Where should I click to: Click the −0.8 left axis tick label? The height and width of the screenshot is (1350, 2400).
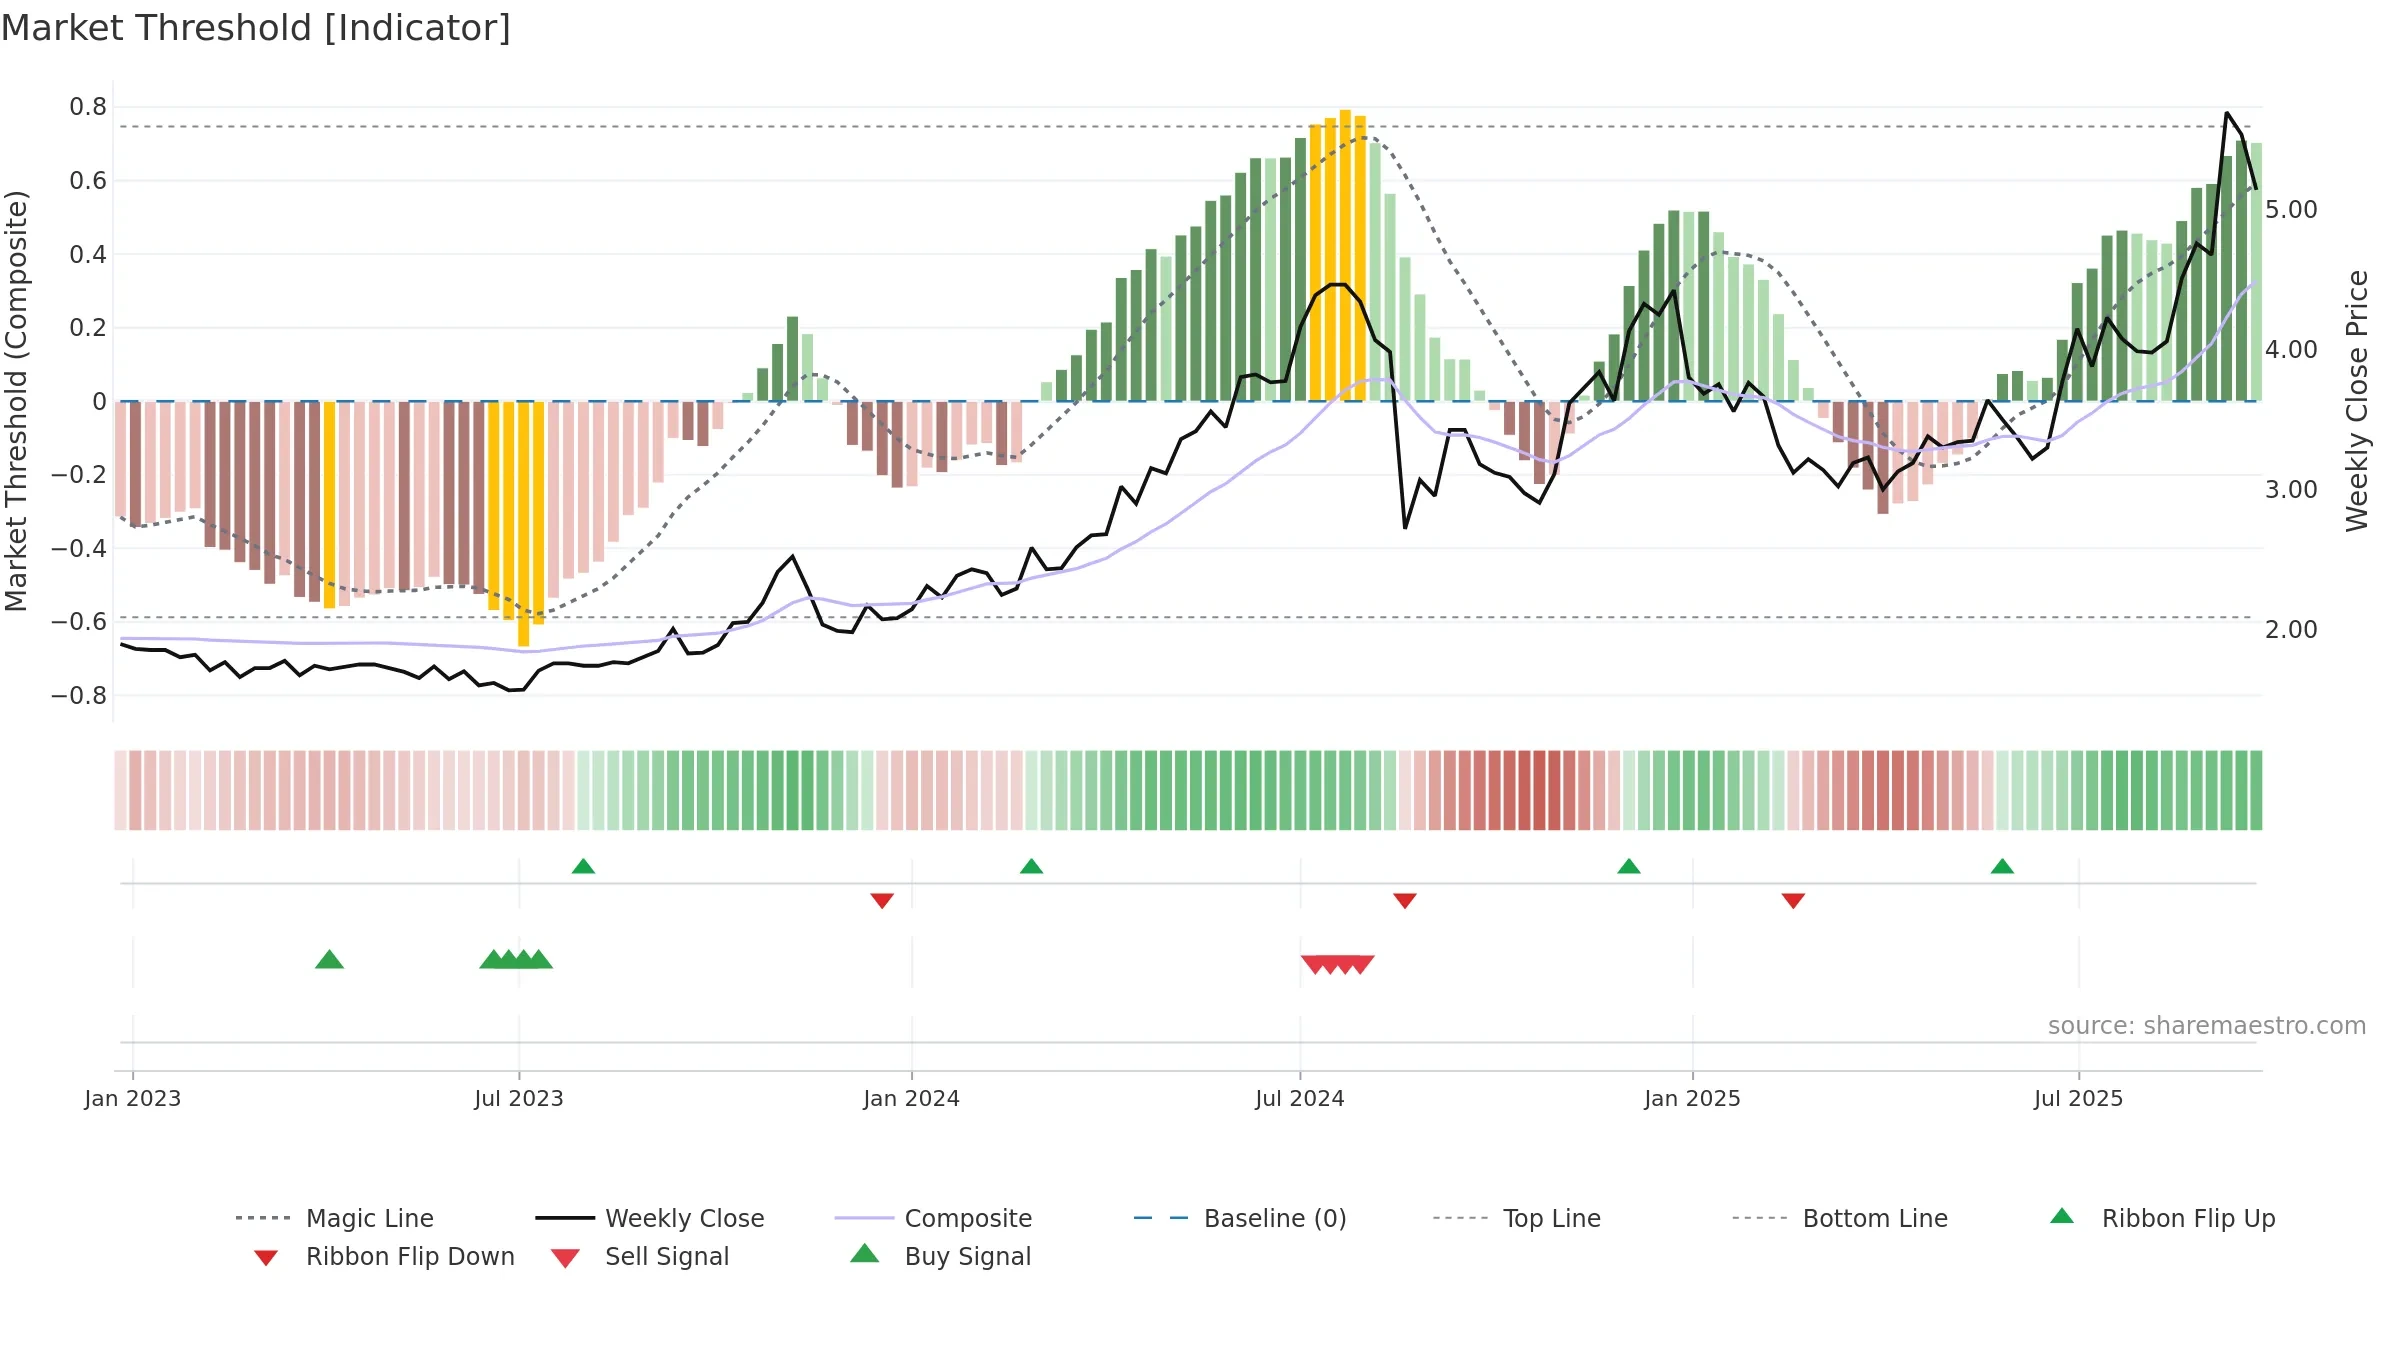(79, 695)
